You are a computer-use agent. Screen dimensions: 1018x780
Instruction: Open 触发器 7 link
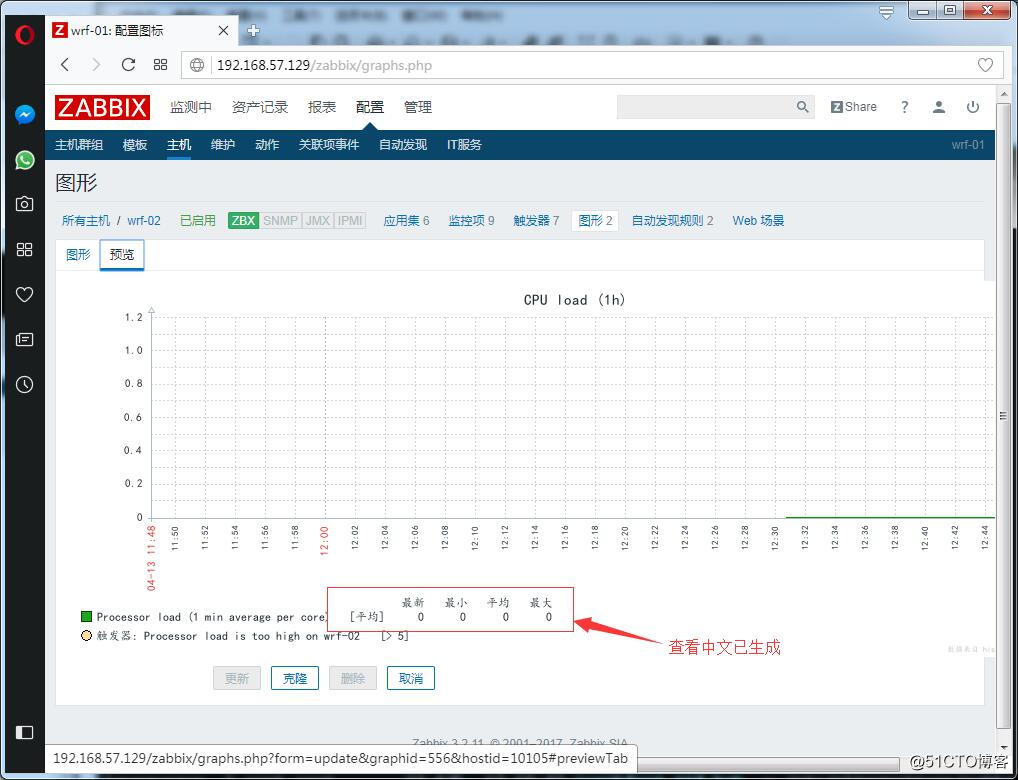(536, 221)
